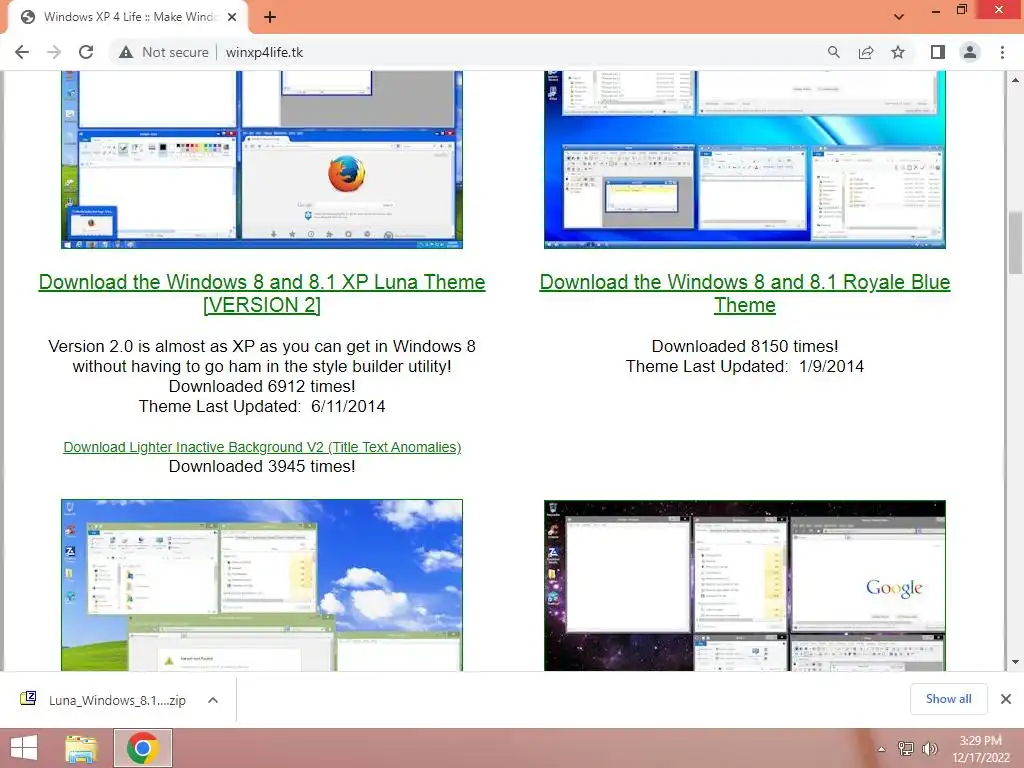Download Lighter Inactive Background V2 link
This screenshot has height=768, width=1024.
[x=262, y=447]
